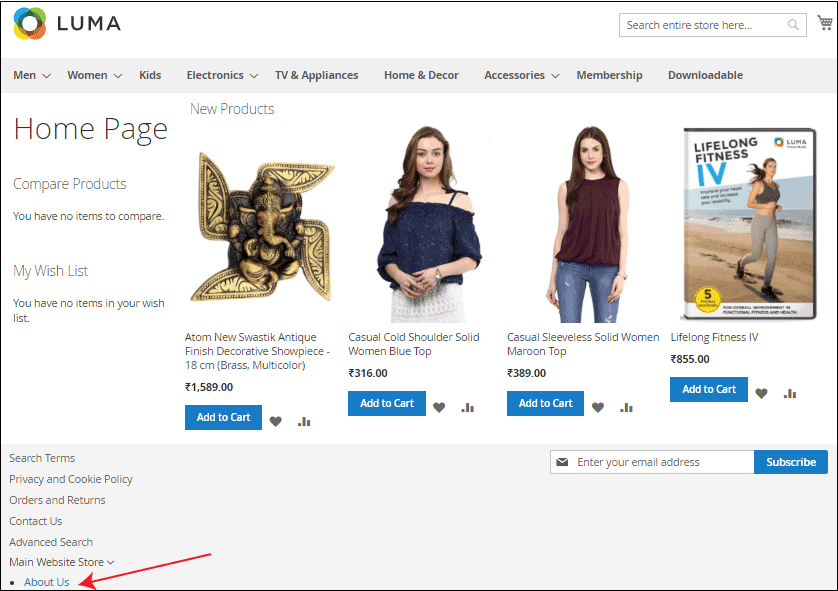
Task: Click the Compare Products heading
Action: point(69,184)
